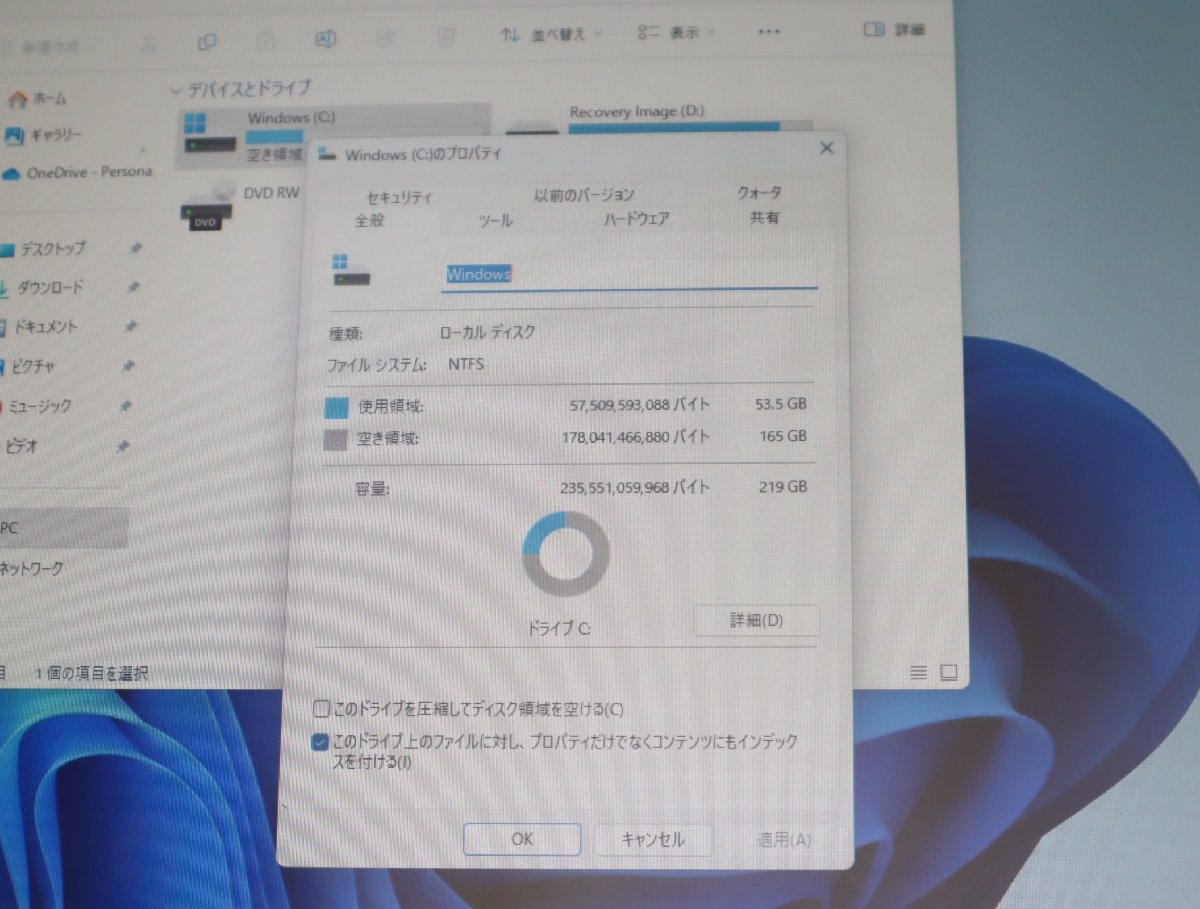
Task: Click the drive icon beside the name field
Action: click(351, 270)
